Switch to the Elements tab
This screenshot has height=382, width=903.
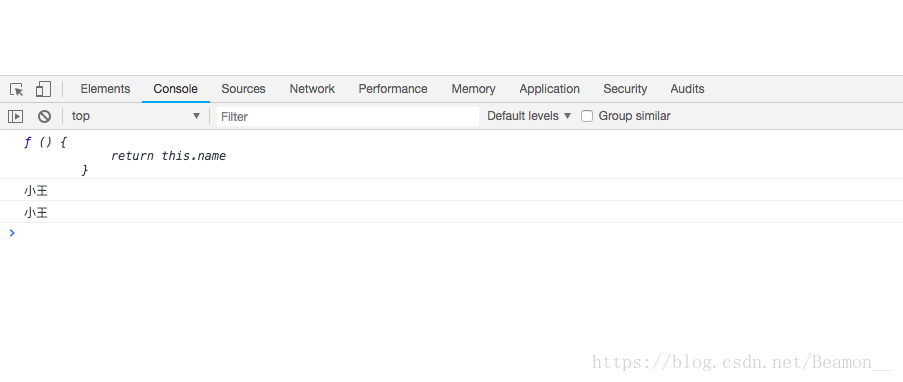click(x=105, y=89)
